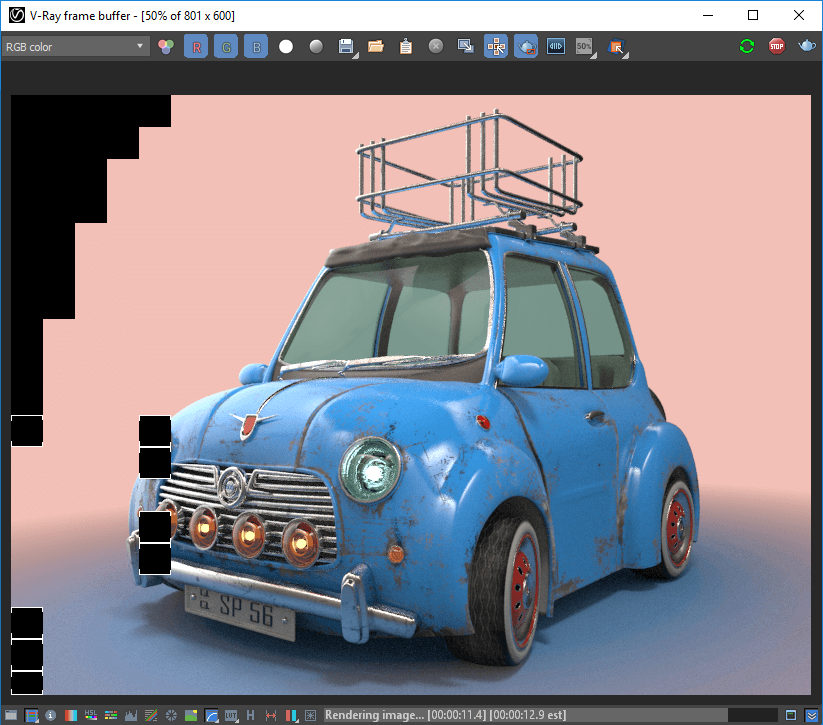Click the render progress bar
This screenshot has width=823, height=725.
click(x=550, y=716)
